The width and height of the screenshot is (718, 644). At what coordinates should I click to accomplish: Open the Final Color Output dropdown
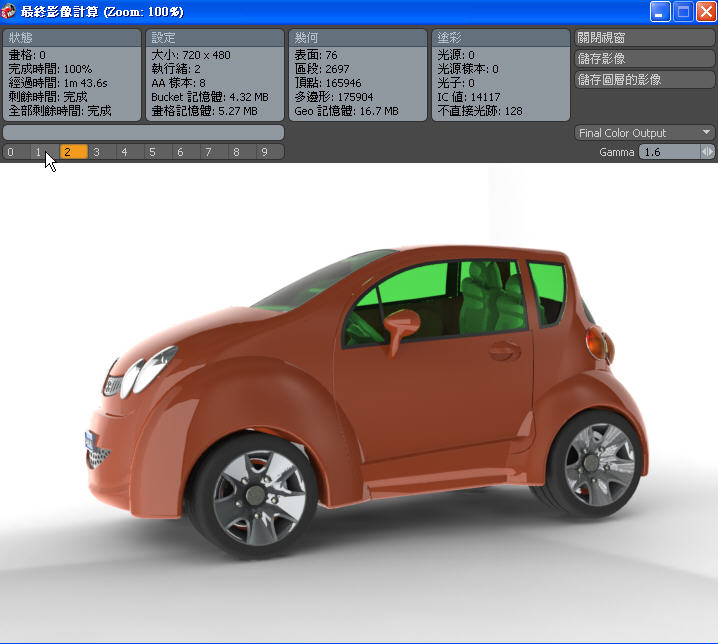(x=644, y=133)
